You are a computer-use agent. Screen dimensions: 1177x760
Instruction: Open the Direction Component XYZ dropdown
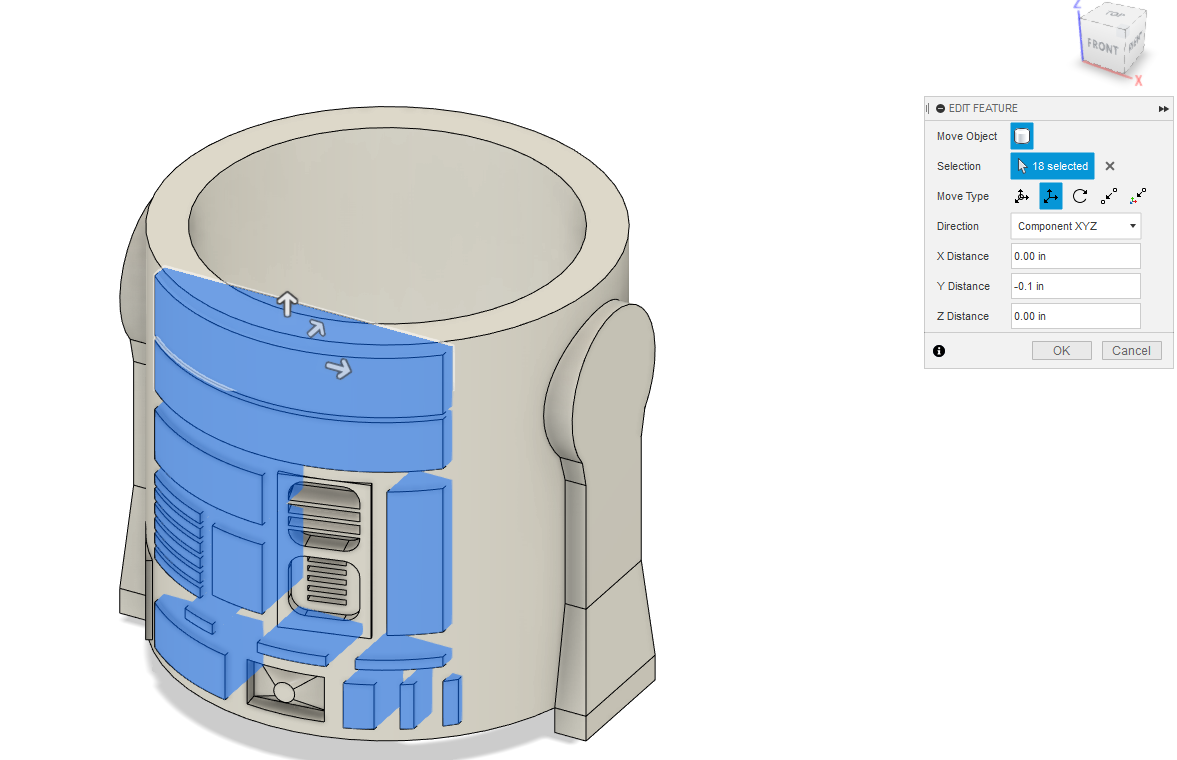pos(1076,226)
